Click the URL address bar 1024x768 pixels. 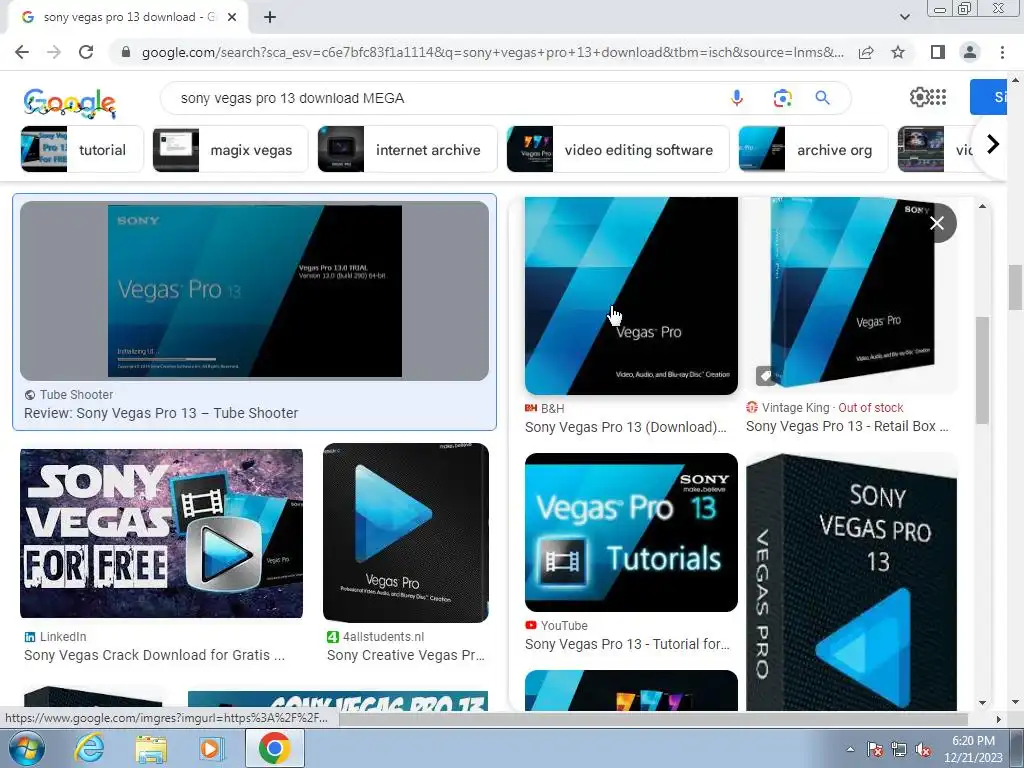tap(492, 52)
